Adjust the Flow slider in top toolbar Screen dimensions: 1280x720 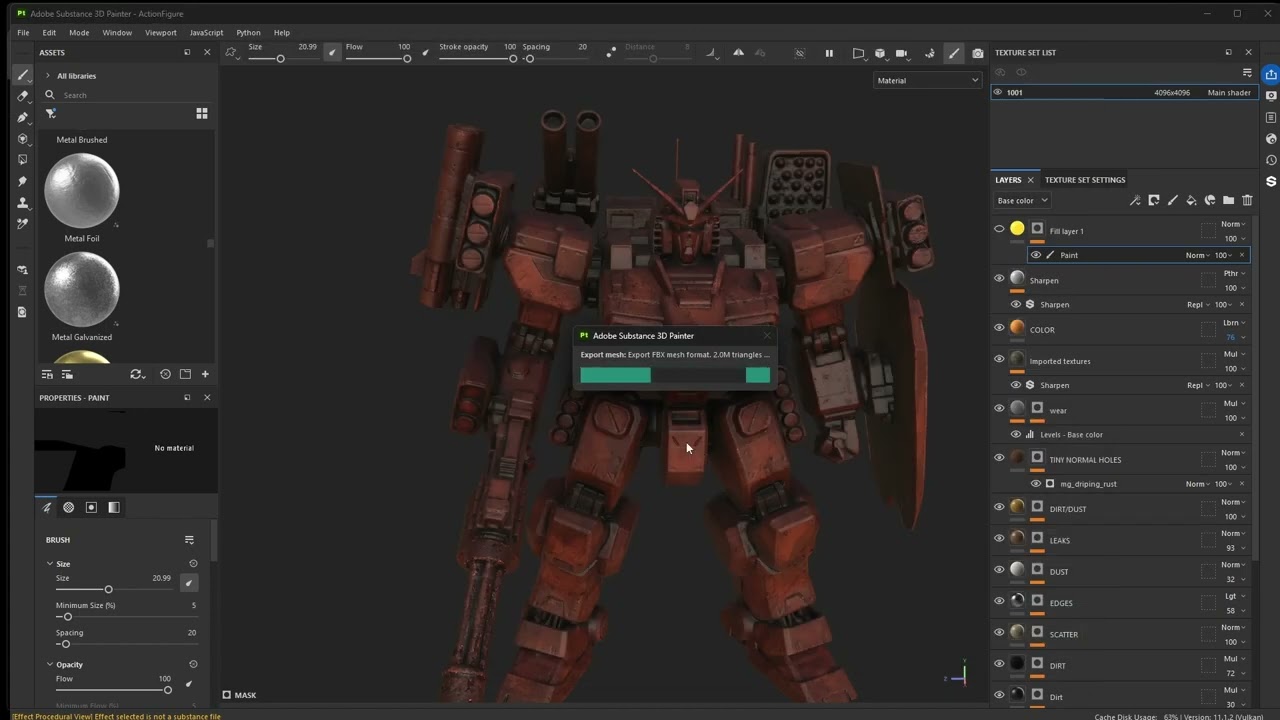[377, 59]
